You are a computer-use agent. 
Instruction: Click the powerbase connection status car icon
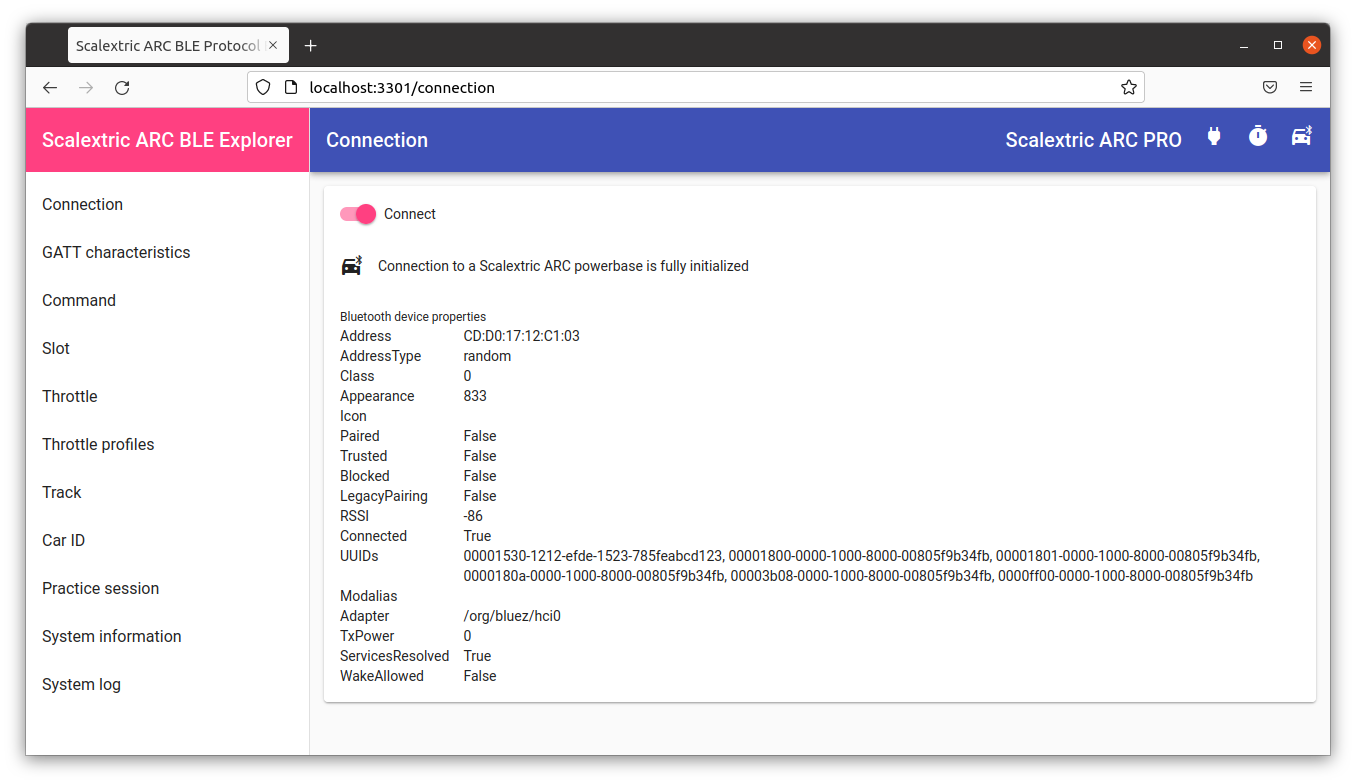pyautogui.click(x=351, y=265)
